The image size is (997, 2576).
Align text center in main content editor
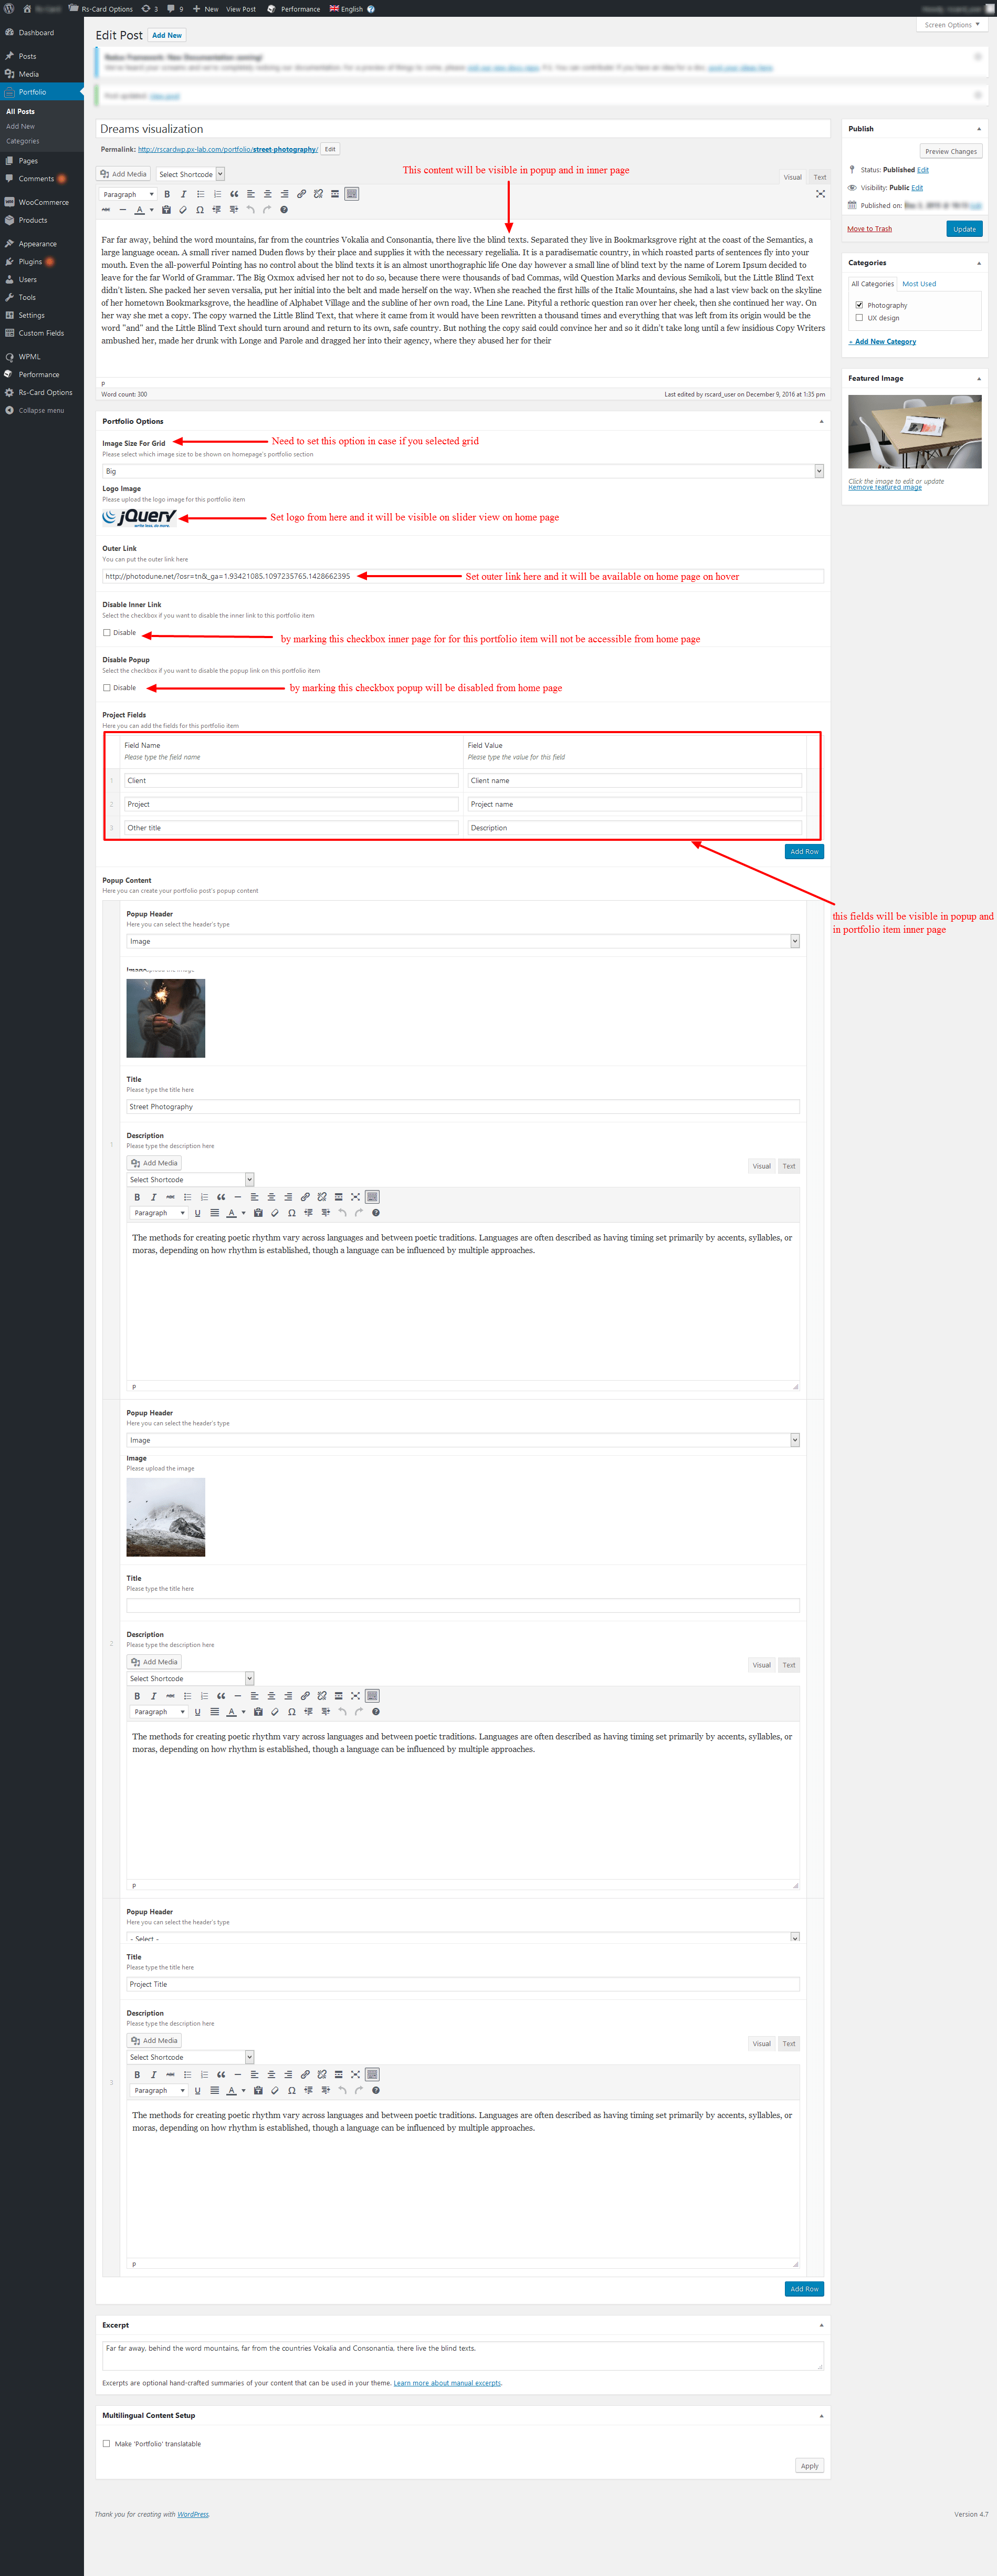(267, 194)
